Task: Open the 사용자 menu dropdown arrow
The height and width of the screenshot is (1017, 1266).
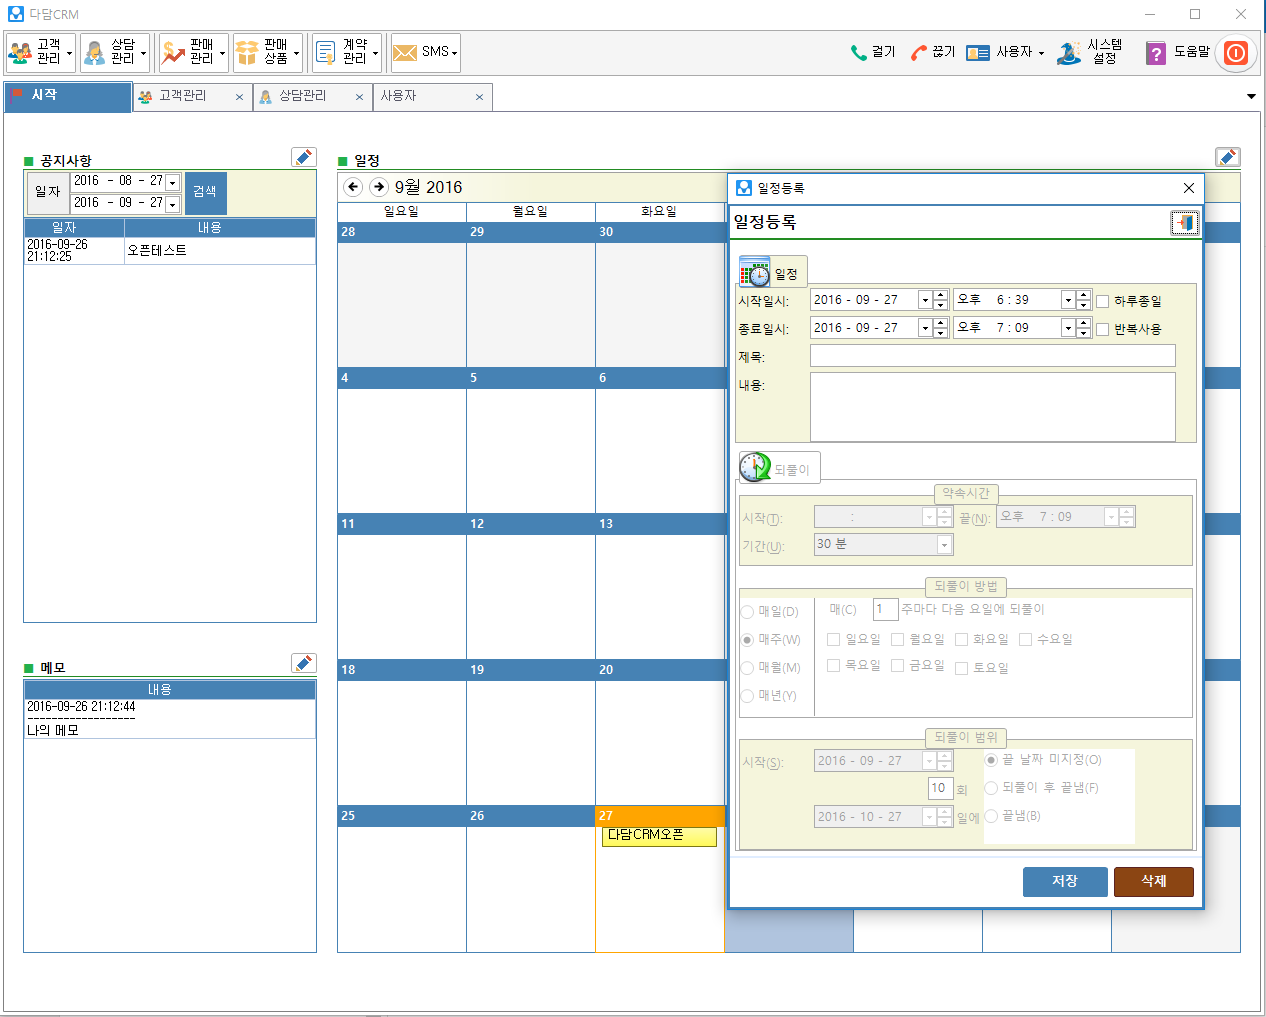Action: 1041,53
